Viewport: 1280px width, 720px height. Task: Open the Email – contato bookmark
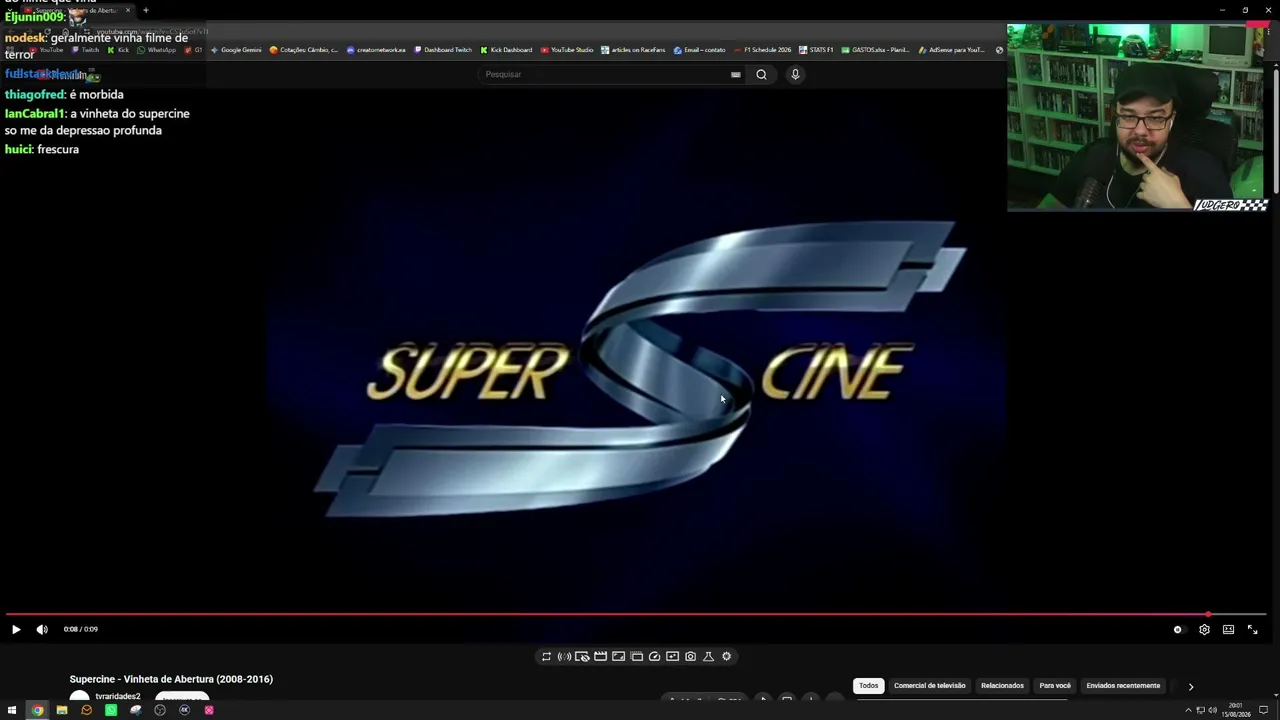pyautogui.click(x=700, y=50)
